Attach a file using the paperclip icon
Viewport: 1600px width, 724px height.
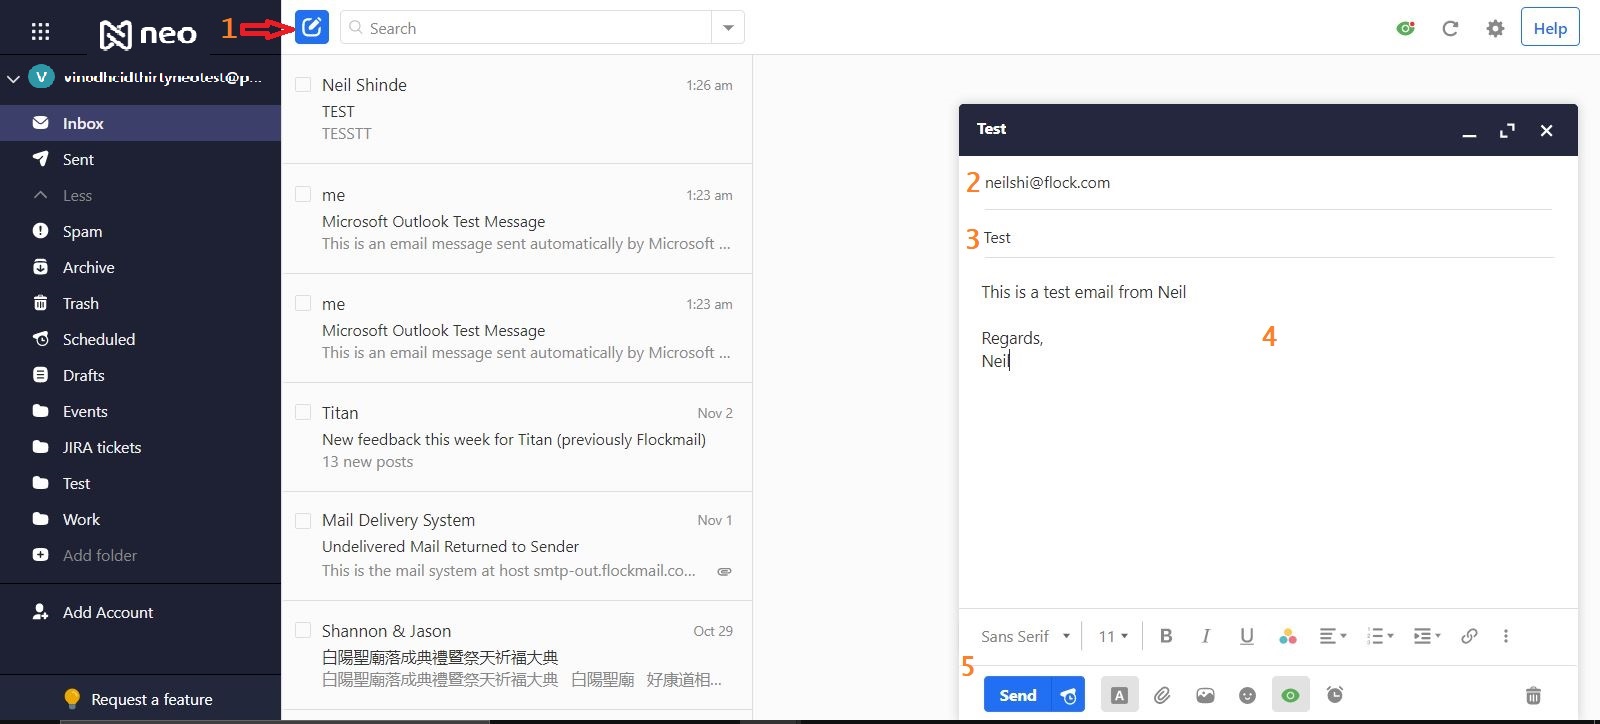pyautogui.click(x=1162, y=695)
